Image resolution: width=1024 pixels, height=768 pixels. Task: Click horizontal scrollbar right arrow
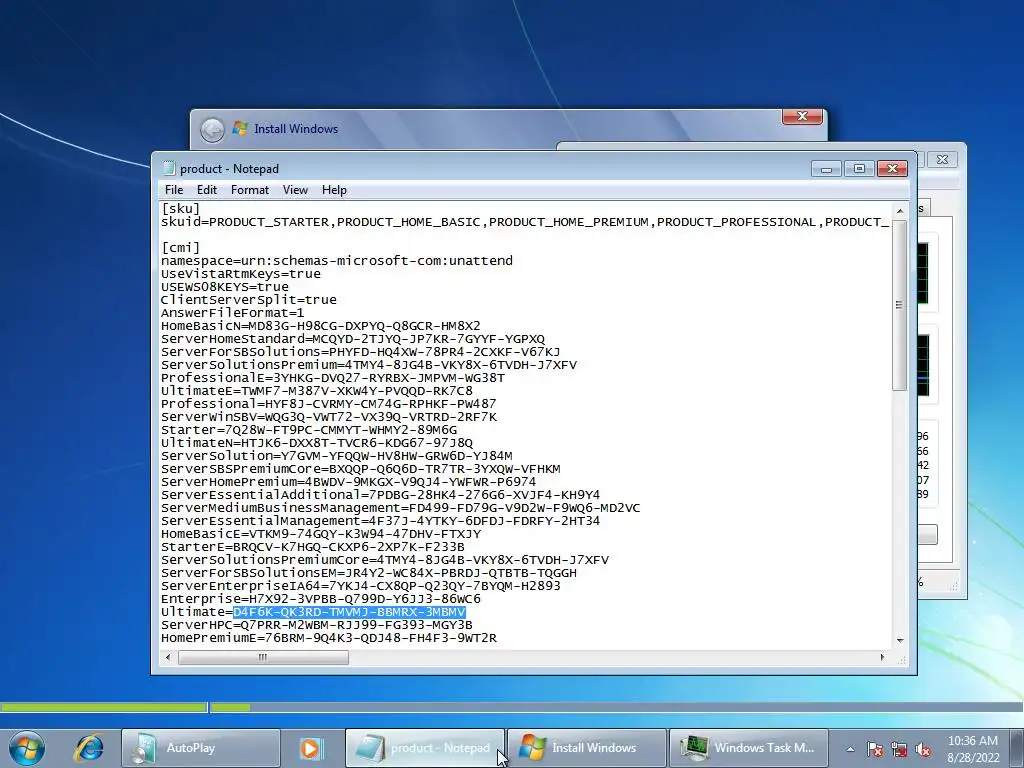[882, 657]
